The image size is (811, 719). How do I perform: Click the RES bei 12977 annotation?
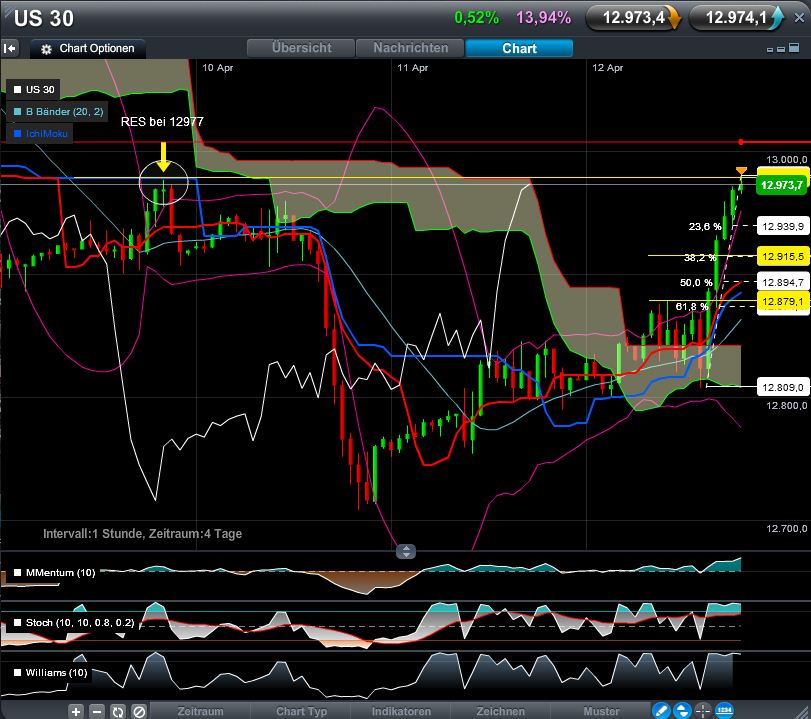[x=162, y=122]
